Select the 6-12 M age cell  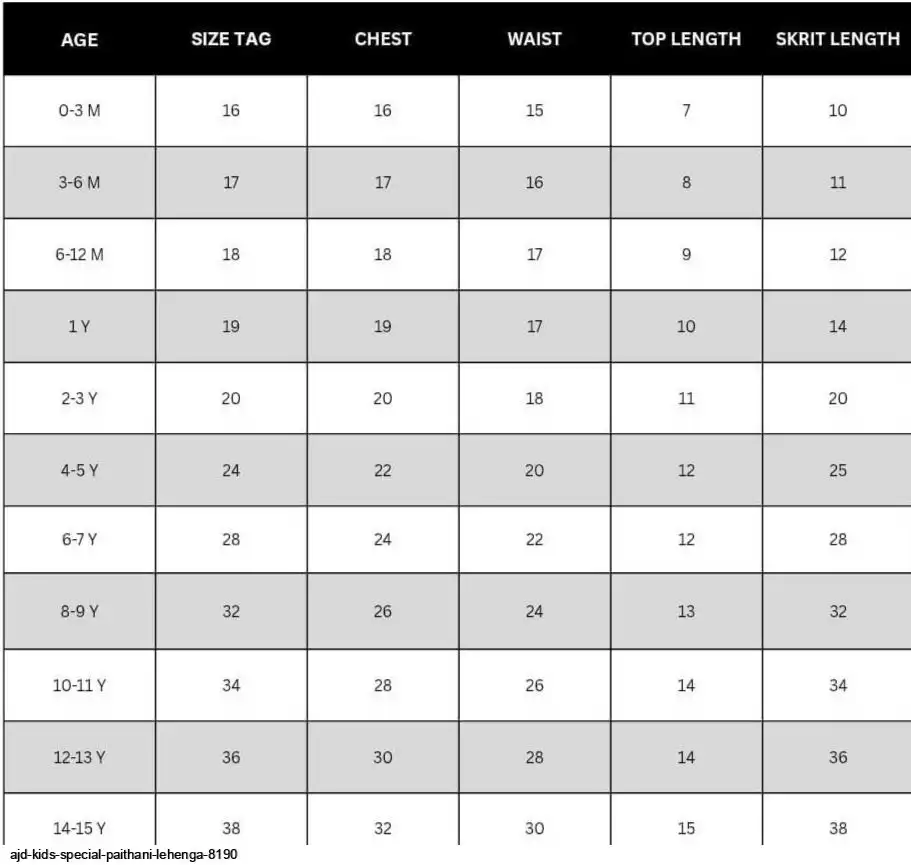pyautogui.click(x=80, y=254)
